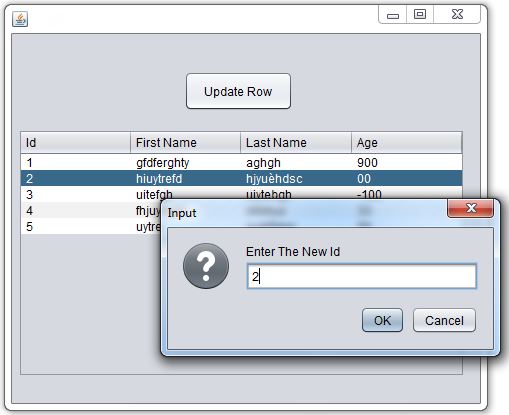The image size is (509, 415).
Task: Focus the Enter The New Id field
Action: click(x=362, y=276)
